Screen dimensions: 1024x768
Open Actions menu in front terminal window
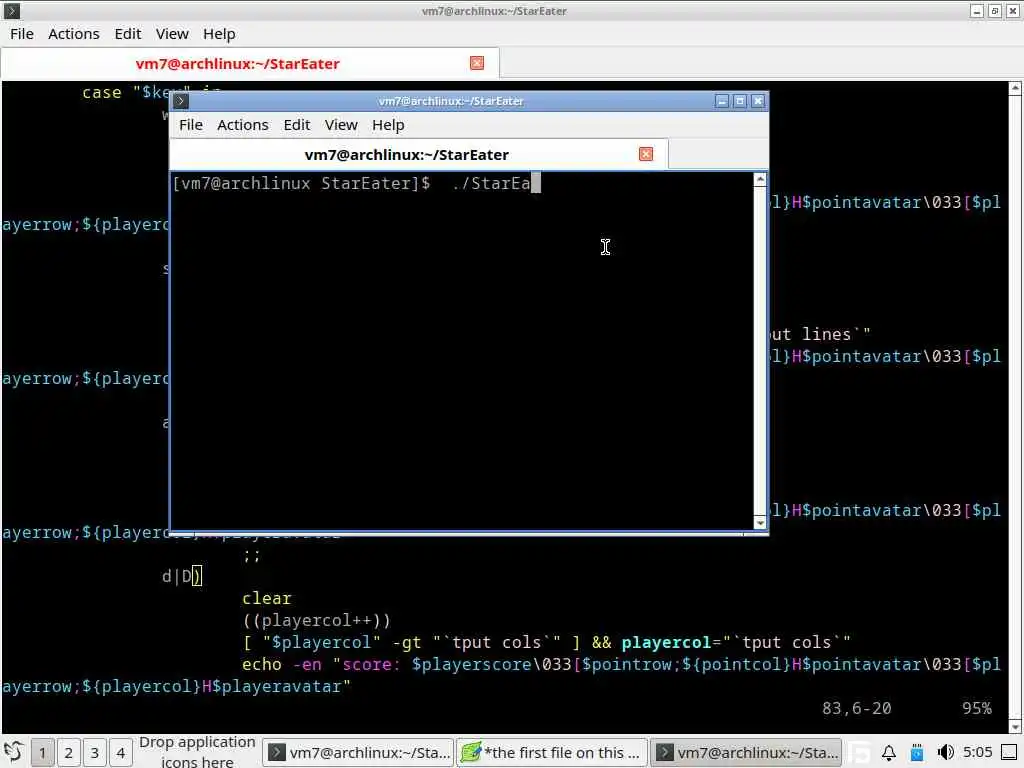(x=242, y=125)
